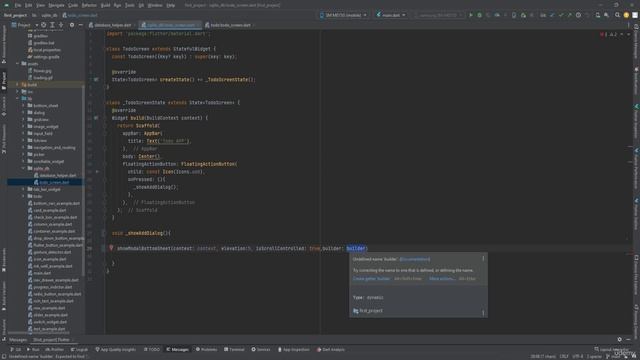This screenshot has height=360, width=640.
Task: Open the Refactor menu
Action: (89, 5)
